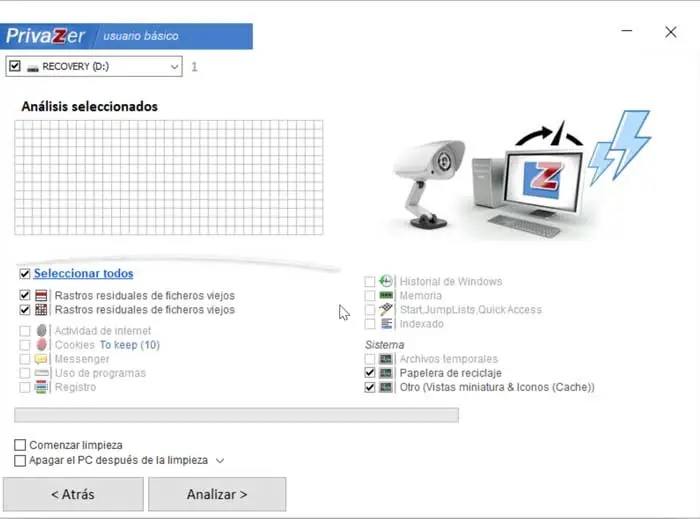Image resolution: width=700 pixels, height=519 pixels.
Task: Click the Uso de programas icon
Action: pos(41,373)
